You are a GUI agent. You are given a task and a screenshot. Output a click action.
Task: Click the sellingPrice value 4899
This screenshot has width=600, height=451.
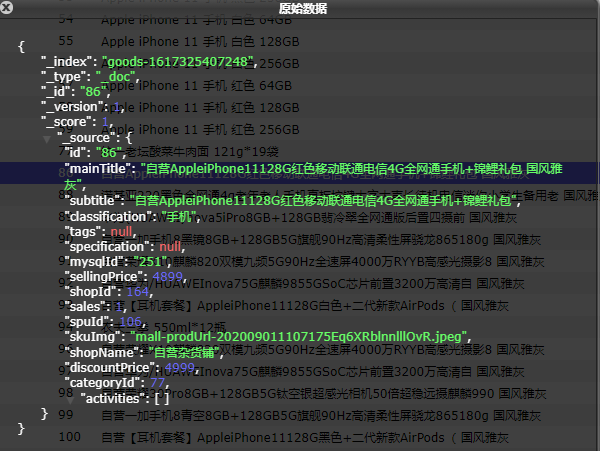[x=168, y=277]
